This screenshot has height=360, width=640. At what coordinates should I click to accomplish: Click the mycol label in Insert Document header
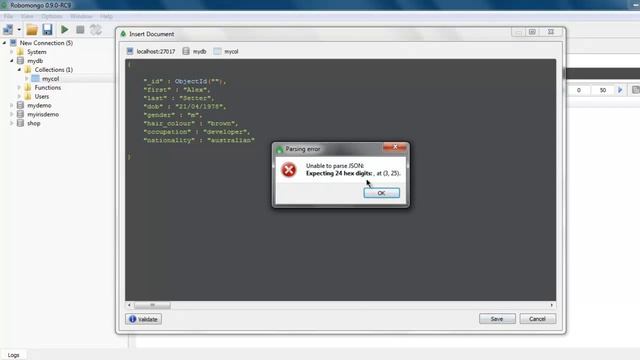pyautogui.click(x=231, y=51)
